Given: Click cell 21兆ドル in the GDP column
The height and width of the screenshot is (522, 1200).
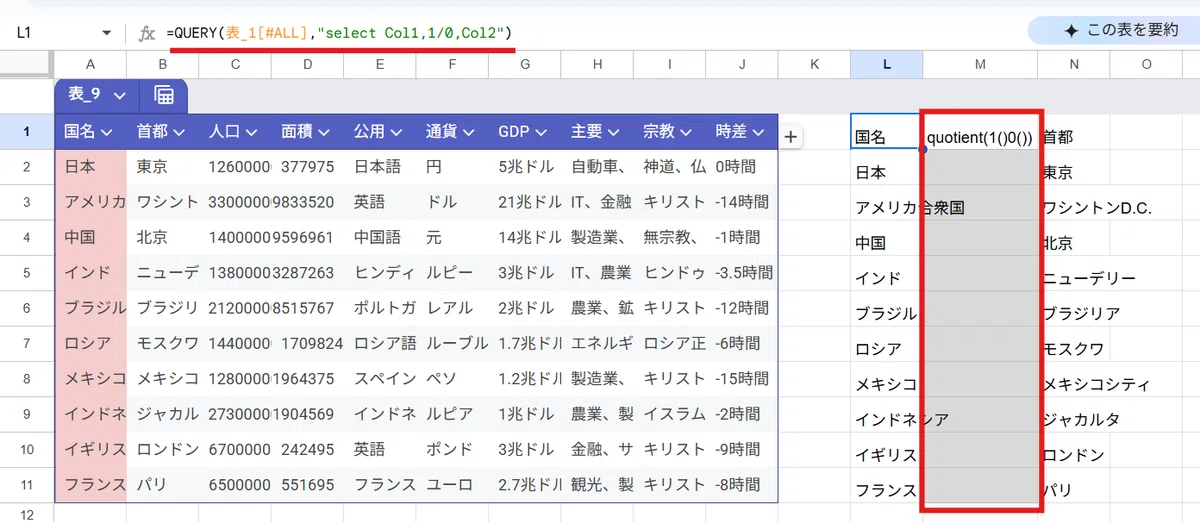Looking at the screenshot, I should click(x=524, y=202).
